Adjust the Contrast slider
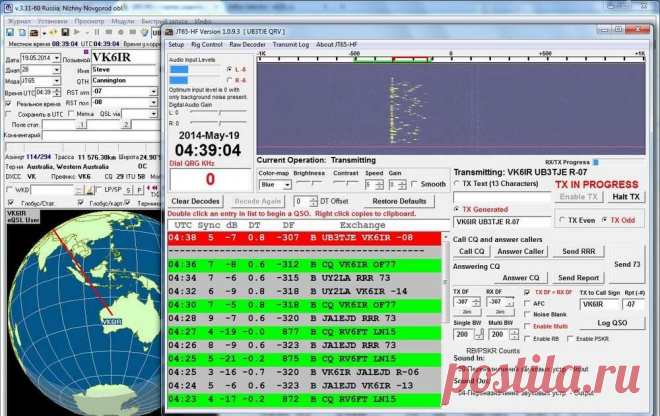This screenshot has height=416, width=660. 345,183
